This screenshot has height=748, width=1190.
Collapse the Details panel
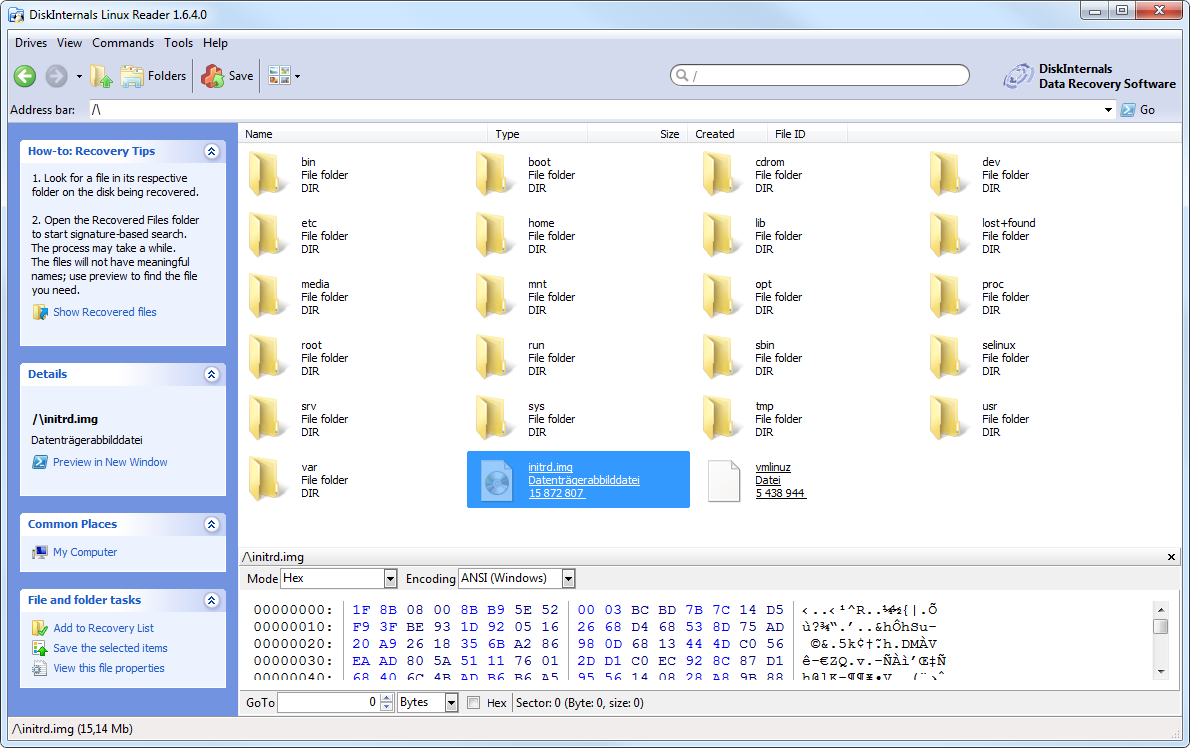point(212,374)
